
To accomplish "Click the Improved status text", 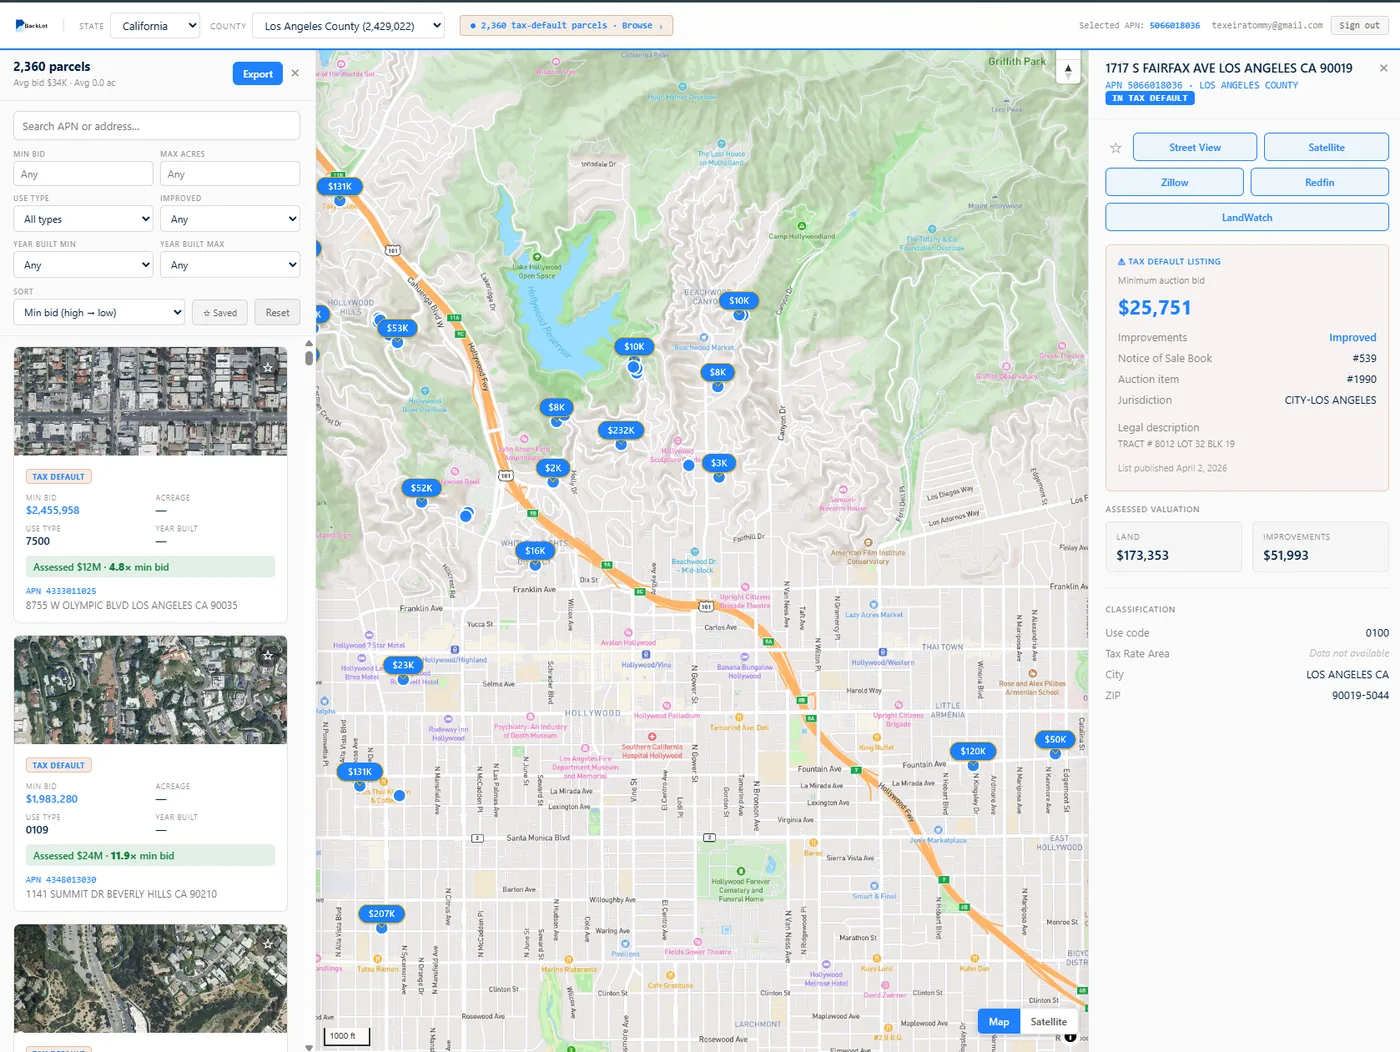I will [1352, 338].
